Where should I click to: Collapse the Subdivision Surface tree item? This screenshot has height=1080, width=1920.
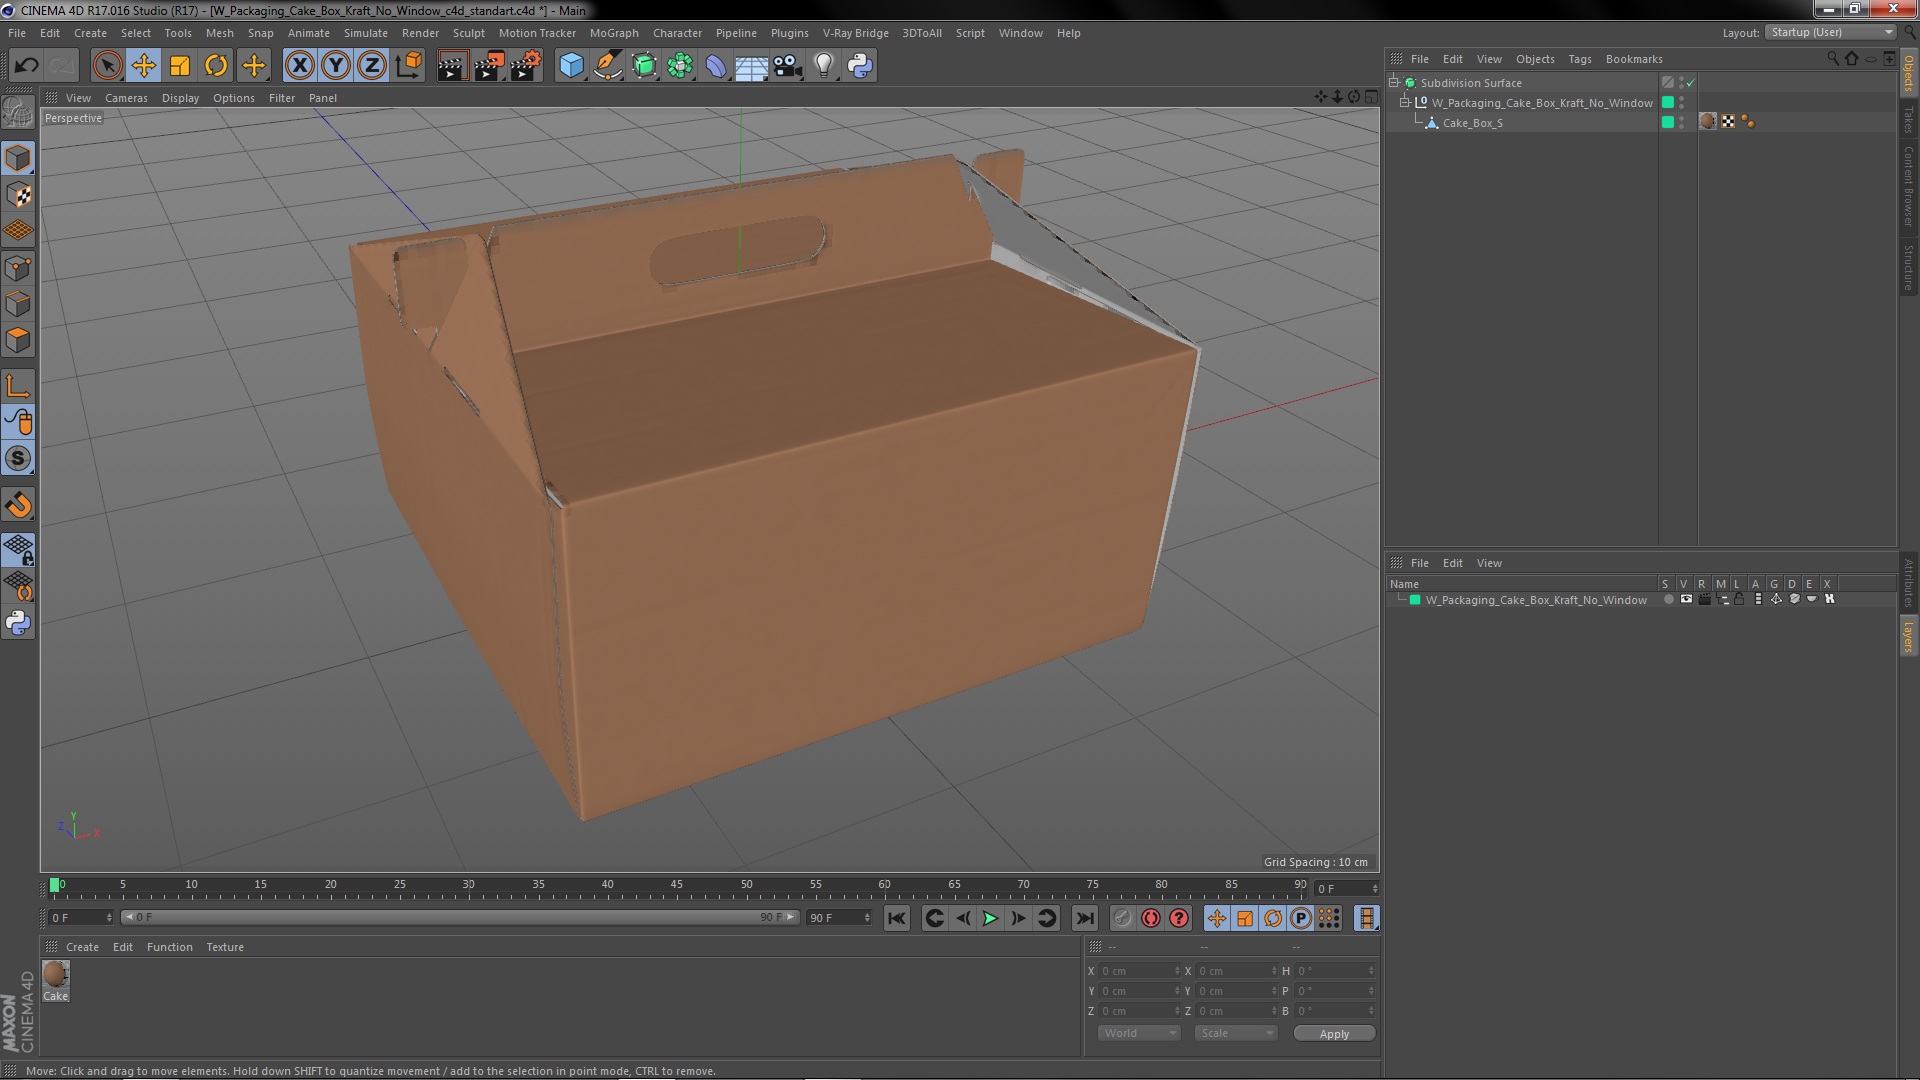tap(1394, 82)
